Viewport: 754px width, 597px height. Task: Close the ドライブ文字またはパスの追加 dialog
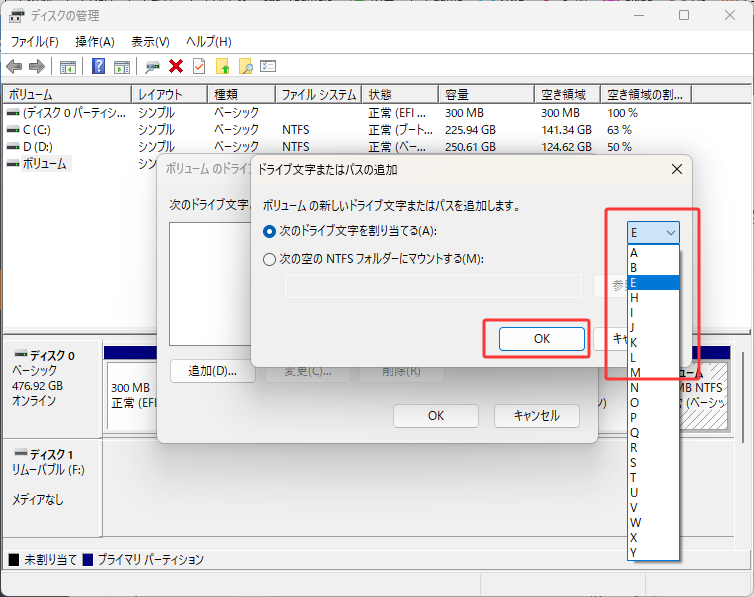point(677,169)
